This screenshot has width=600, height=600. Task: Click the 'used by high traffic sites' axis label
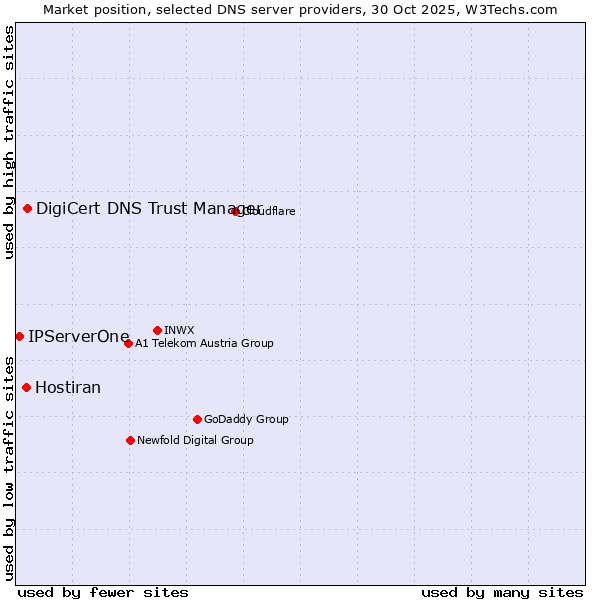[x=9, y=142]
